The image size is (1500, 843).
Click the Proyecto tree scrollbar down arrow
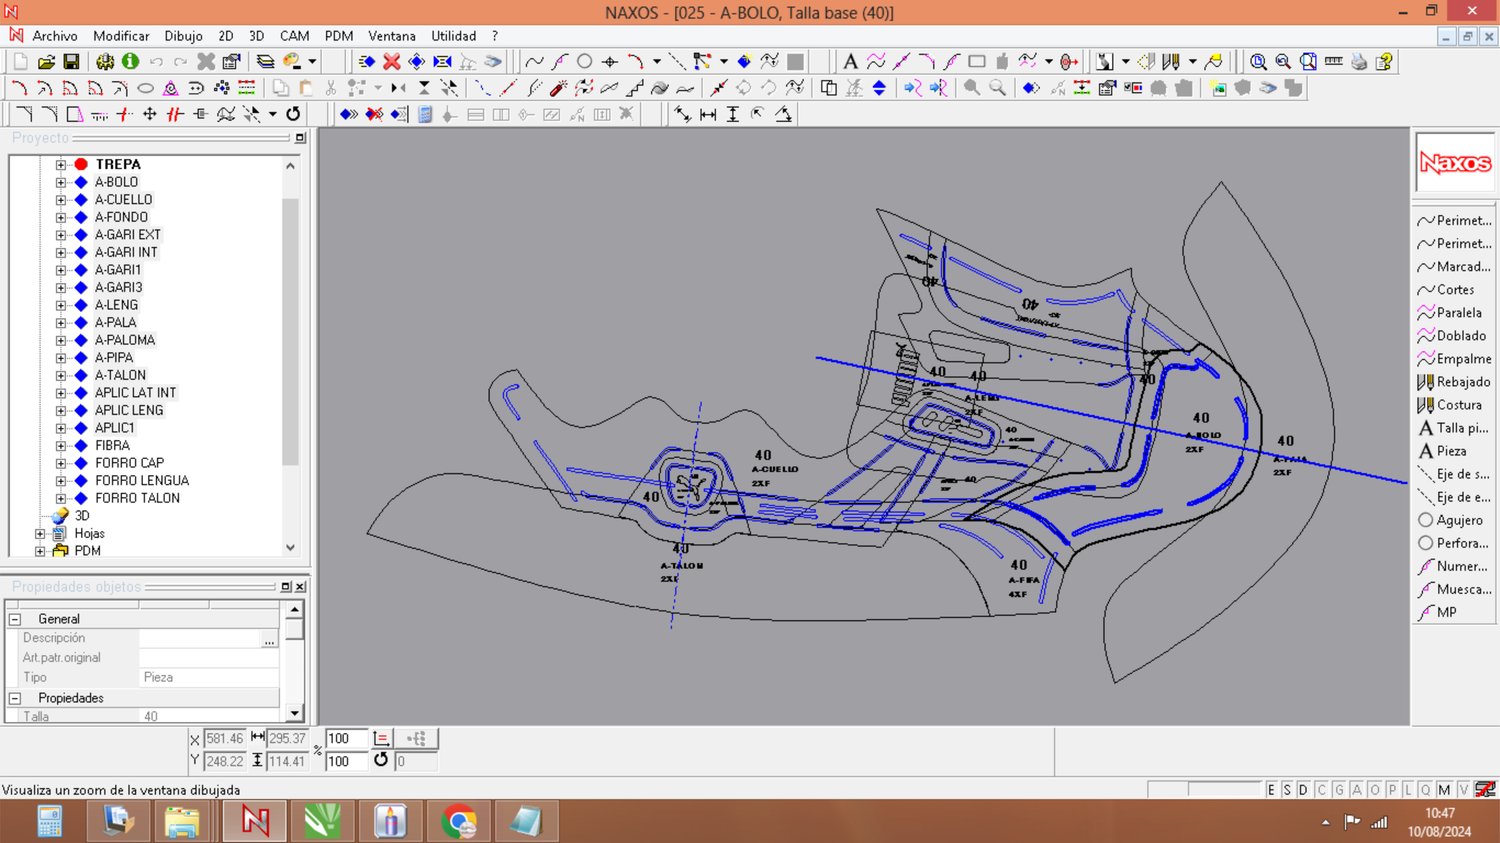[291, 547]
